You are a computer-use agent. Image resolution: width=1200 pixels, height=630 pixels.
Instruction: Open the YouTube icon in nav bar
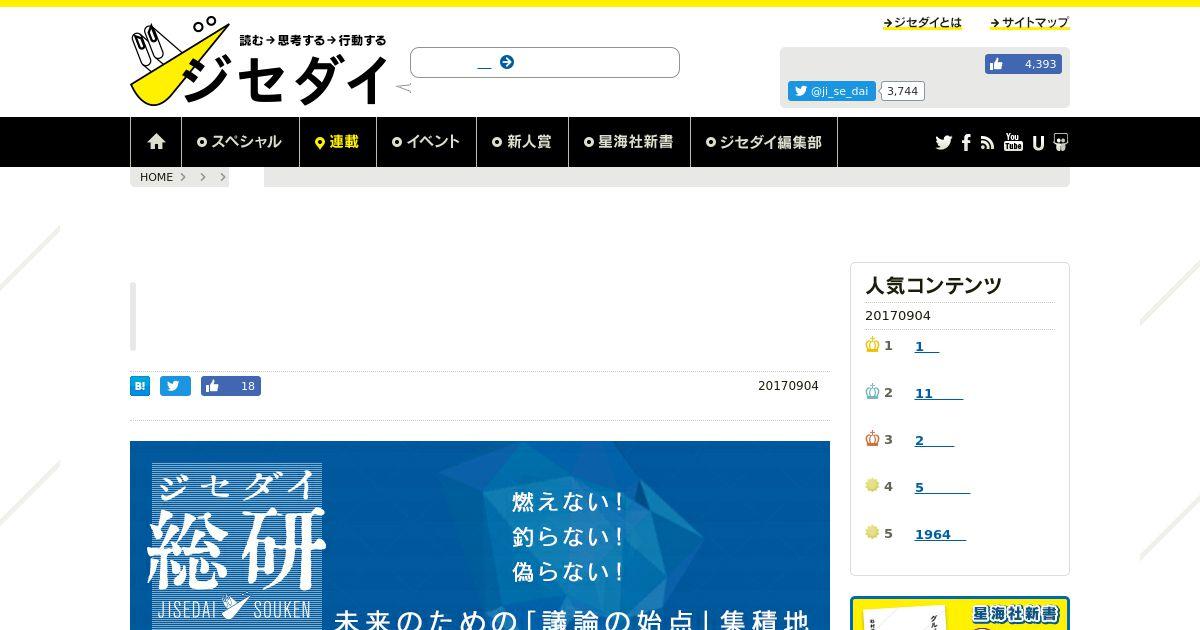click(1013, 142)
